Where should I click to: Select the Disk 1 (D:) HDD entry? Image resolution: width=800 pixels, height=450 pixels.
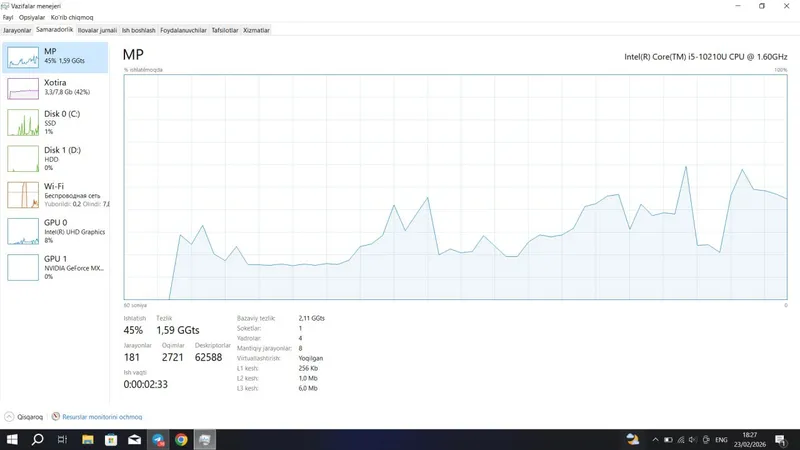[x=55, y=159]
